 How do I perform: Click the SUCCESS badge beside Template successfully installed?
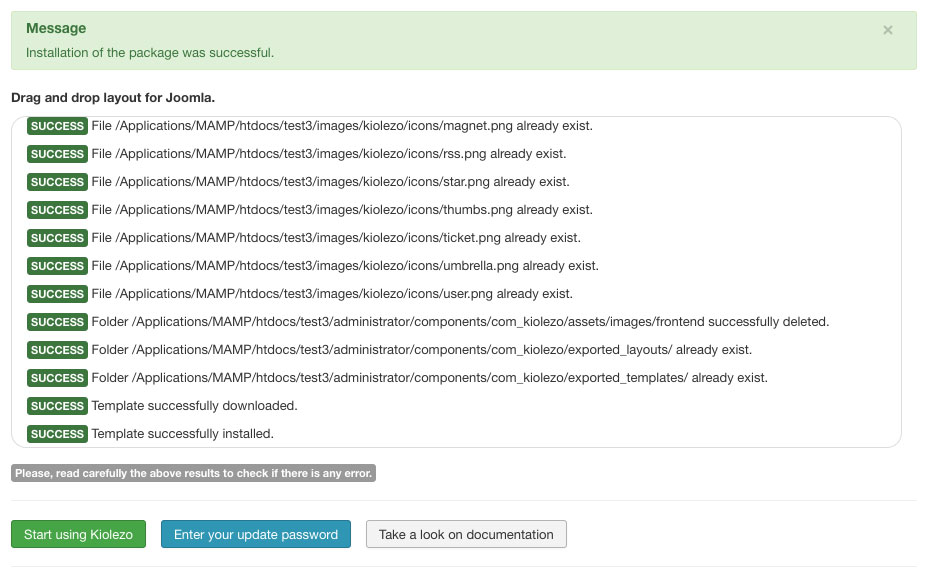(x=57, y=434)
